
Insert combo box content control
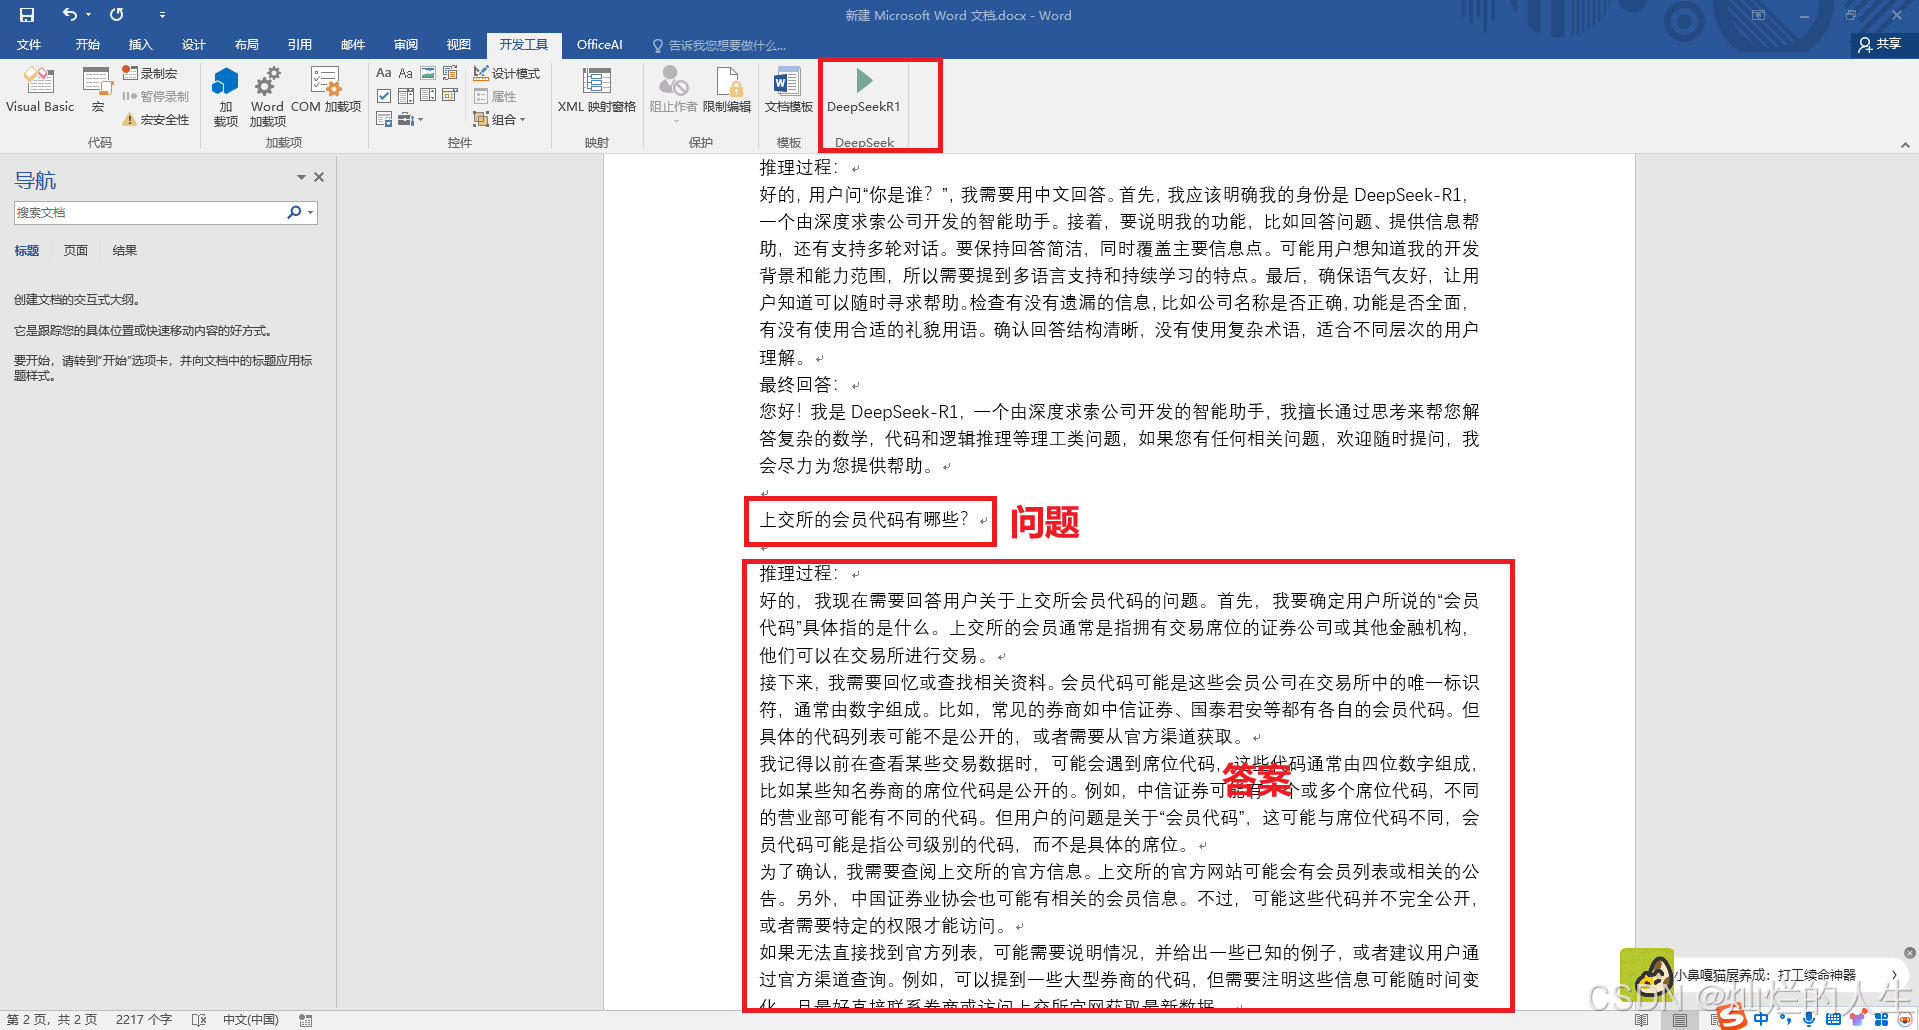click(x=406, y=96)
